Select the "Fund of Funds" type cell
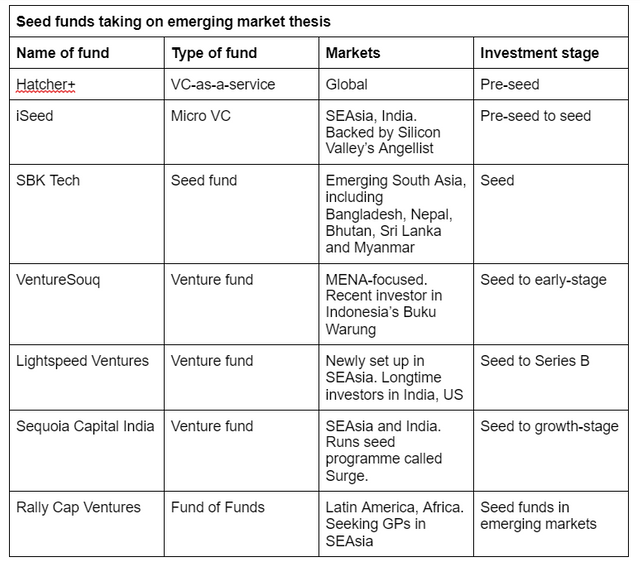This screenshot has height=571, width=640. click(x=218, y=507)
